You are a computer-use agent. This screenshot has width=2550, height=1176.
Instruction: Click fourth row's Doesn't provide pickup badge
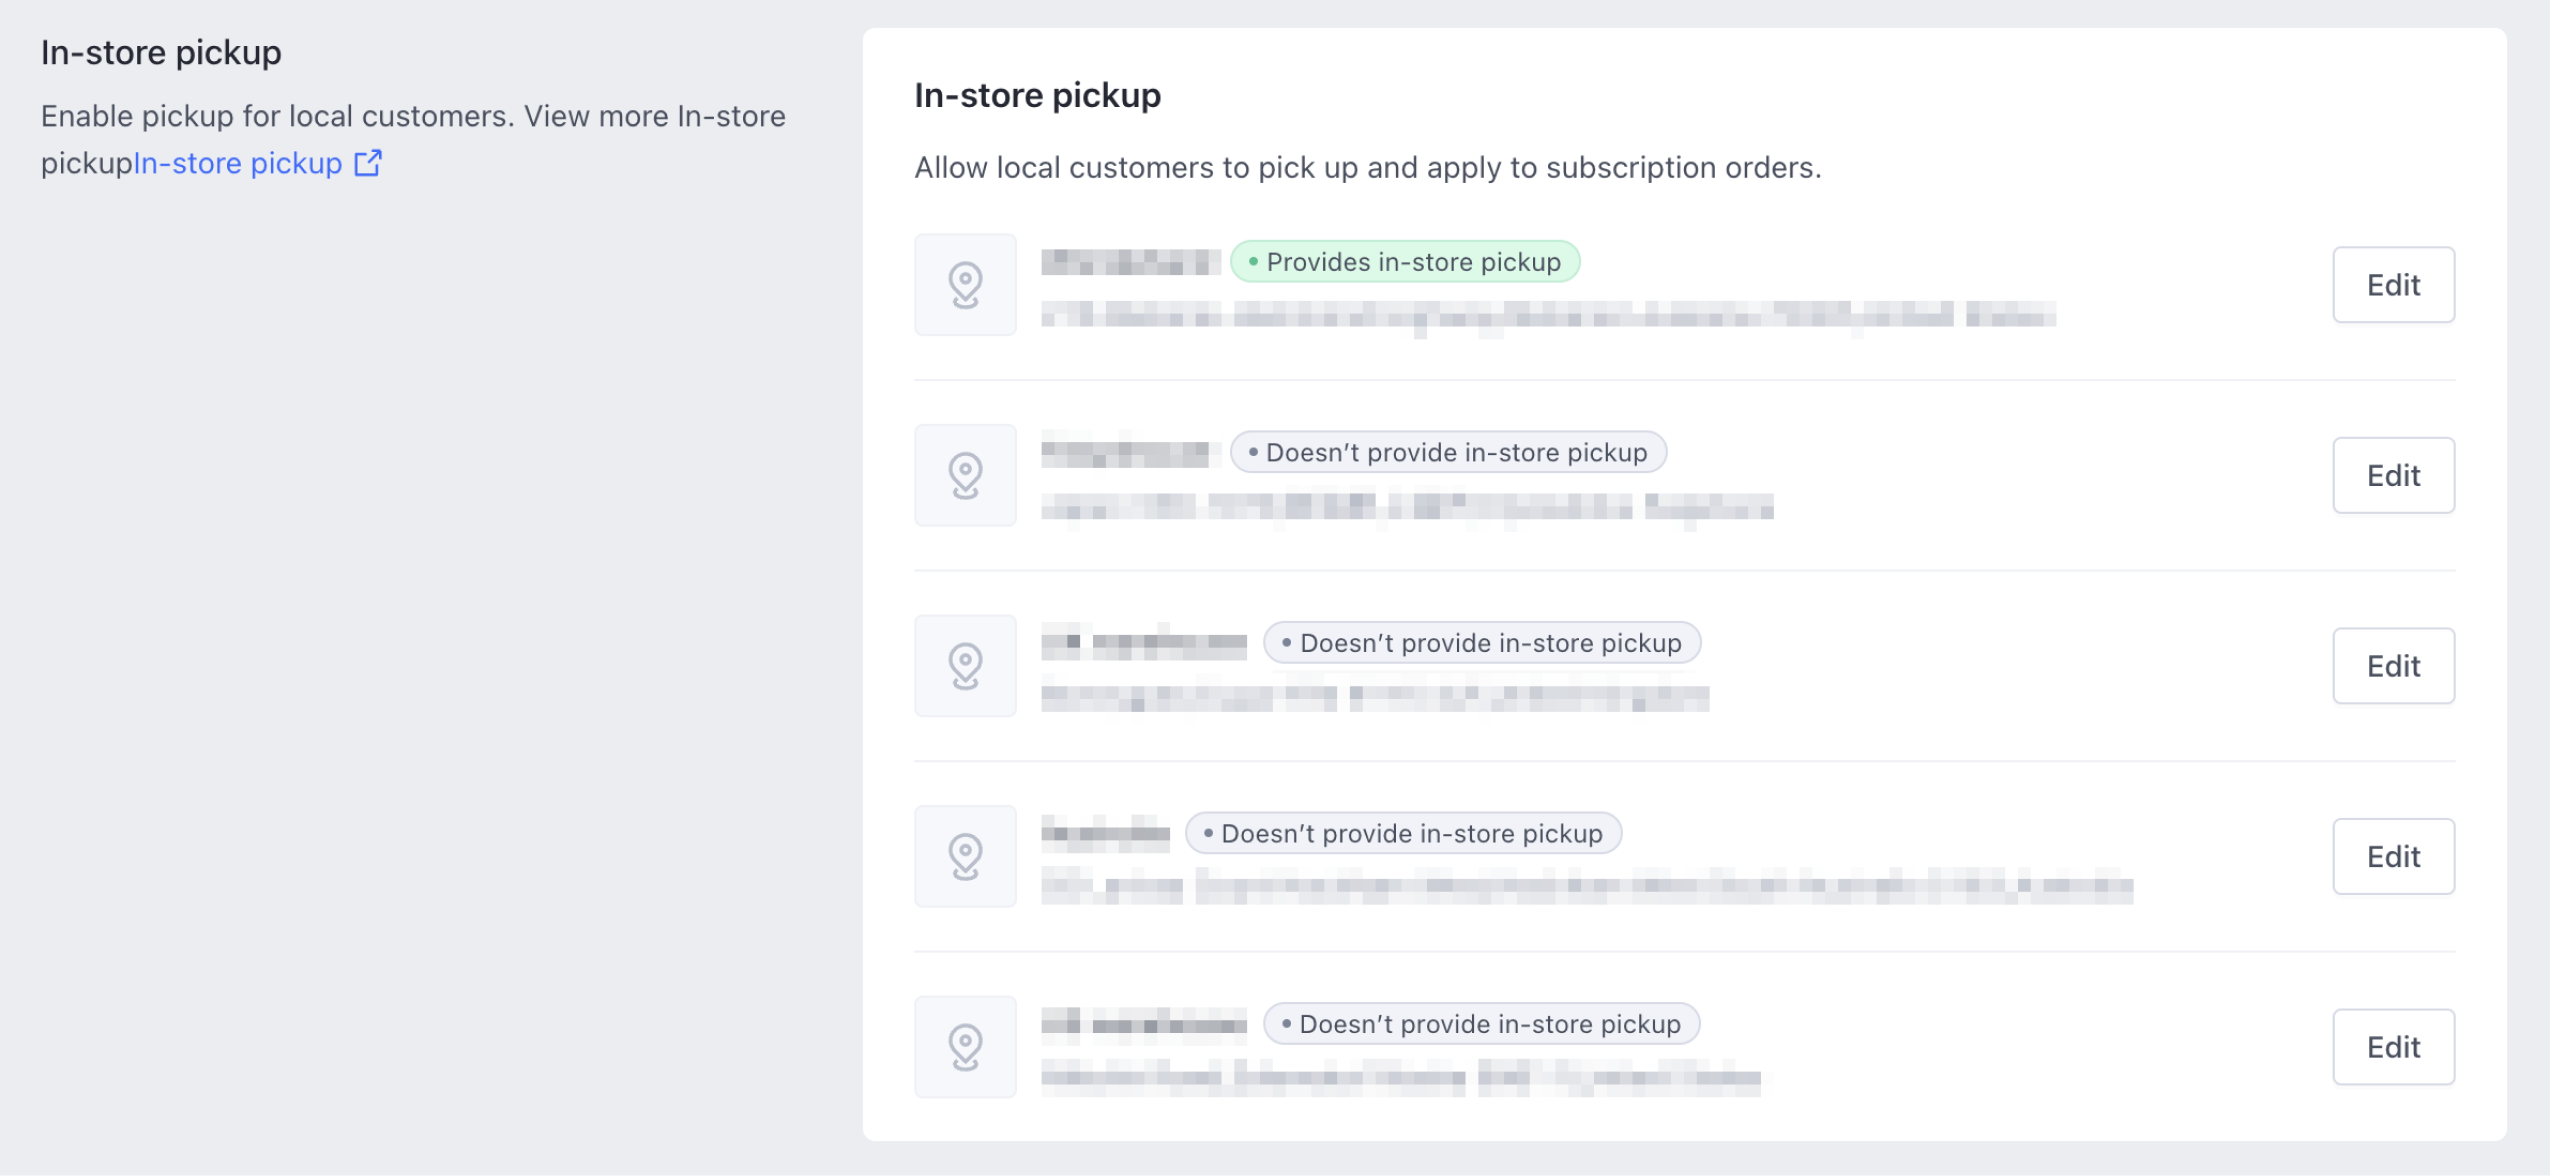pyautogui.click(x=1402, y=834)
